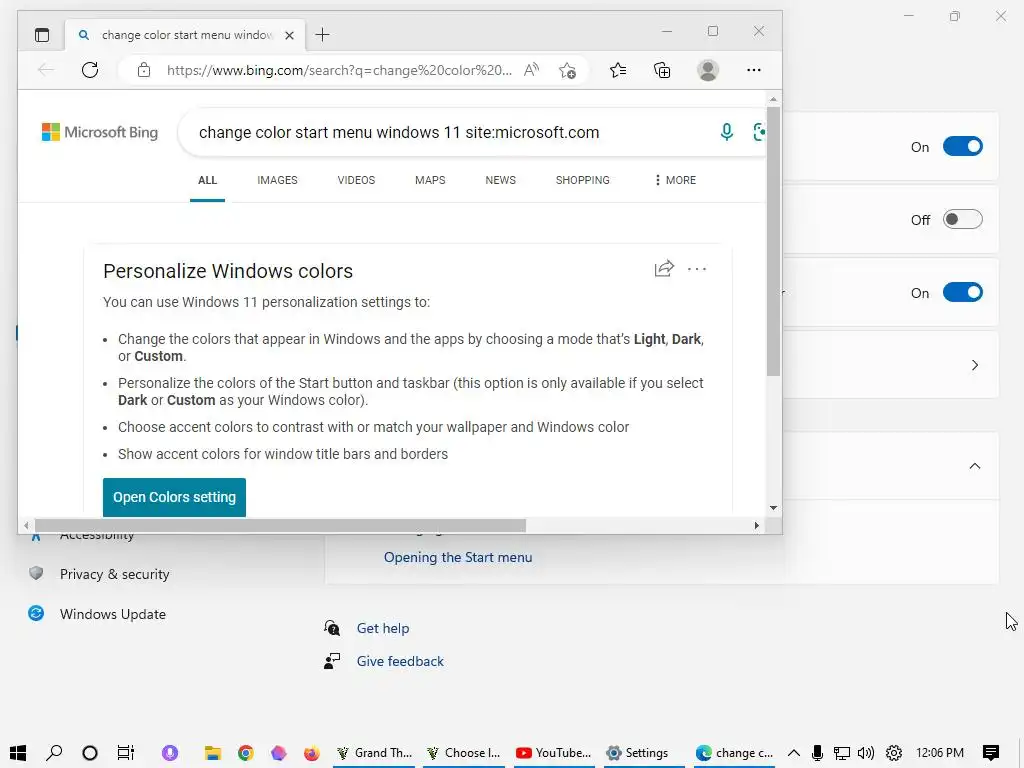This screenshot has height=768, width=1024.
Task: Click Open Colors setting button
Action: [174, 498]
